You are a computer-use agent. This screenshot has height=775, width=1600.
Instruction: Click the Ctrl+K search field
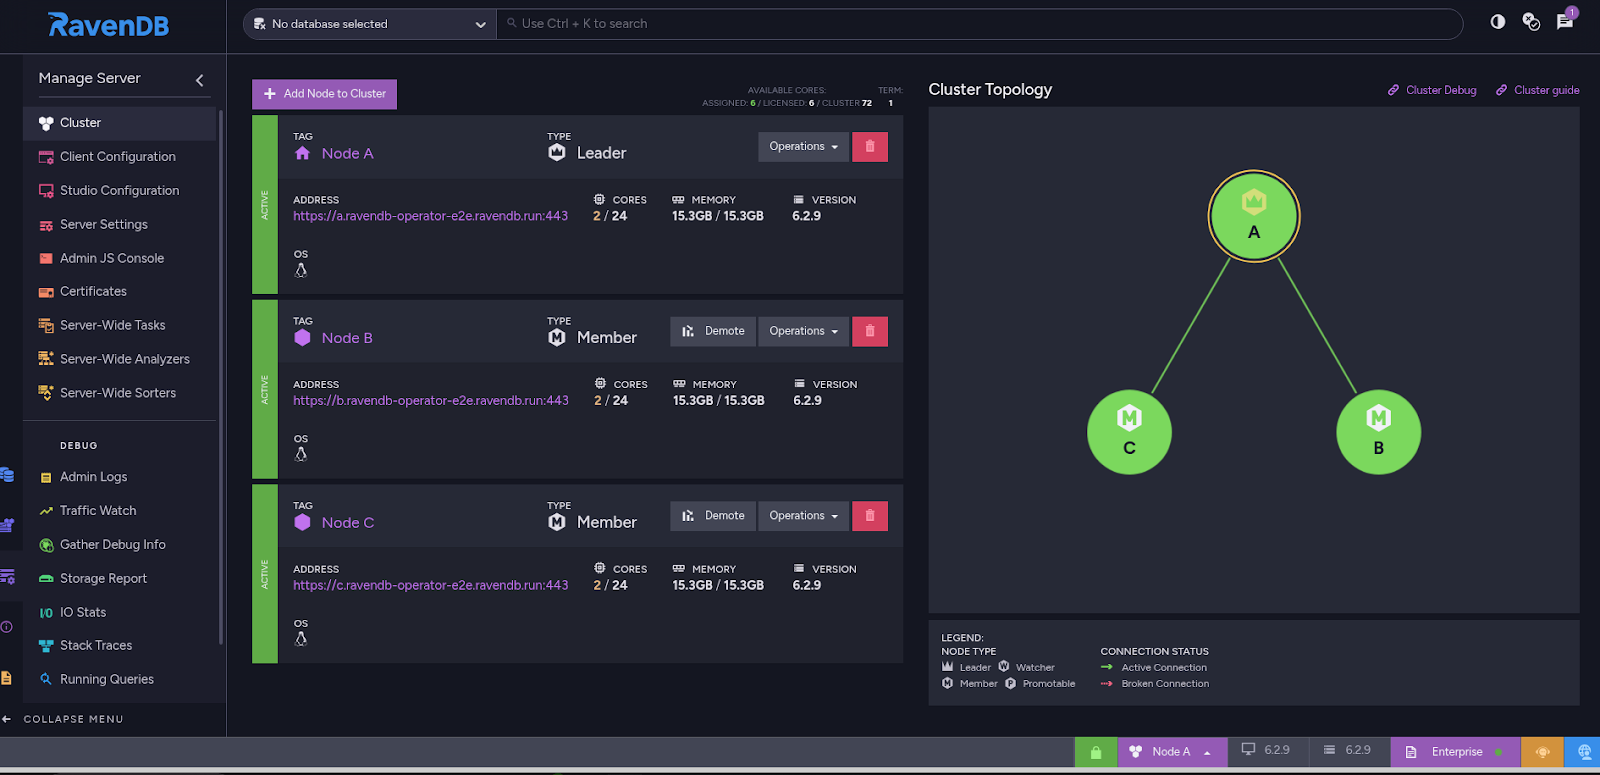point(980,24)
